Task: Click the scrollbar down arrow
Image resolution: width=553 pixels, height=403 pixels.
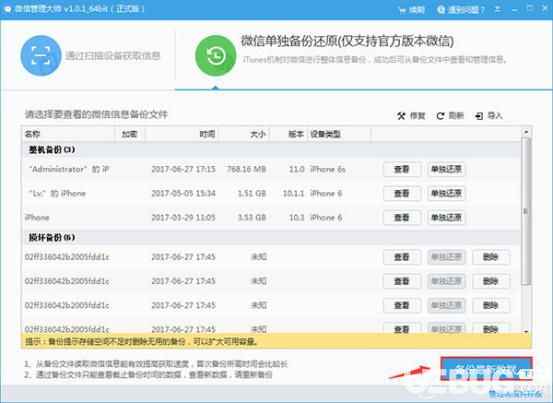Action: pos(526,331)
